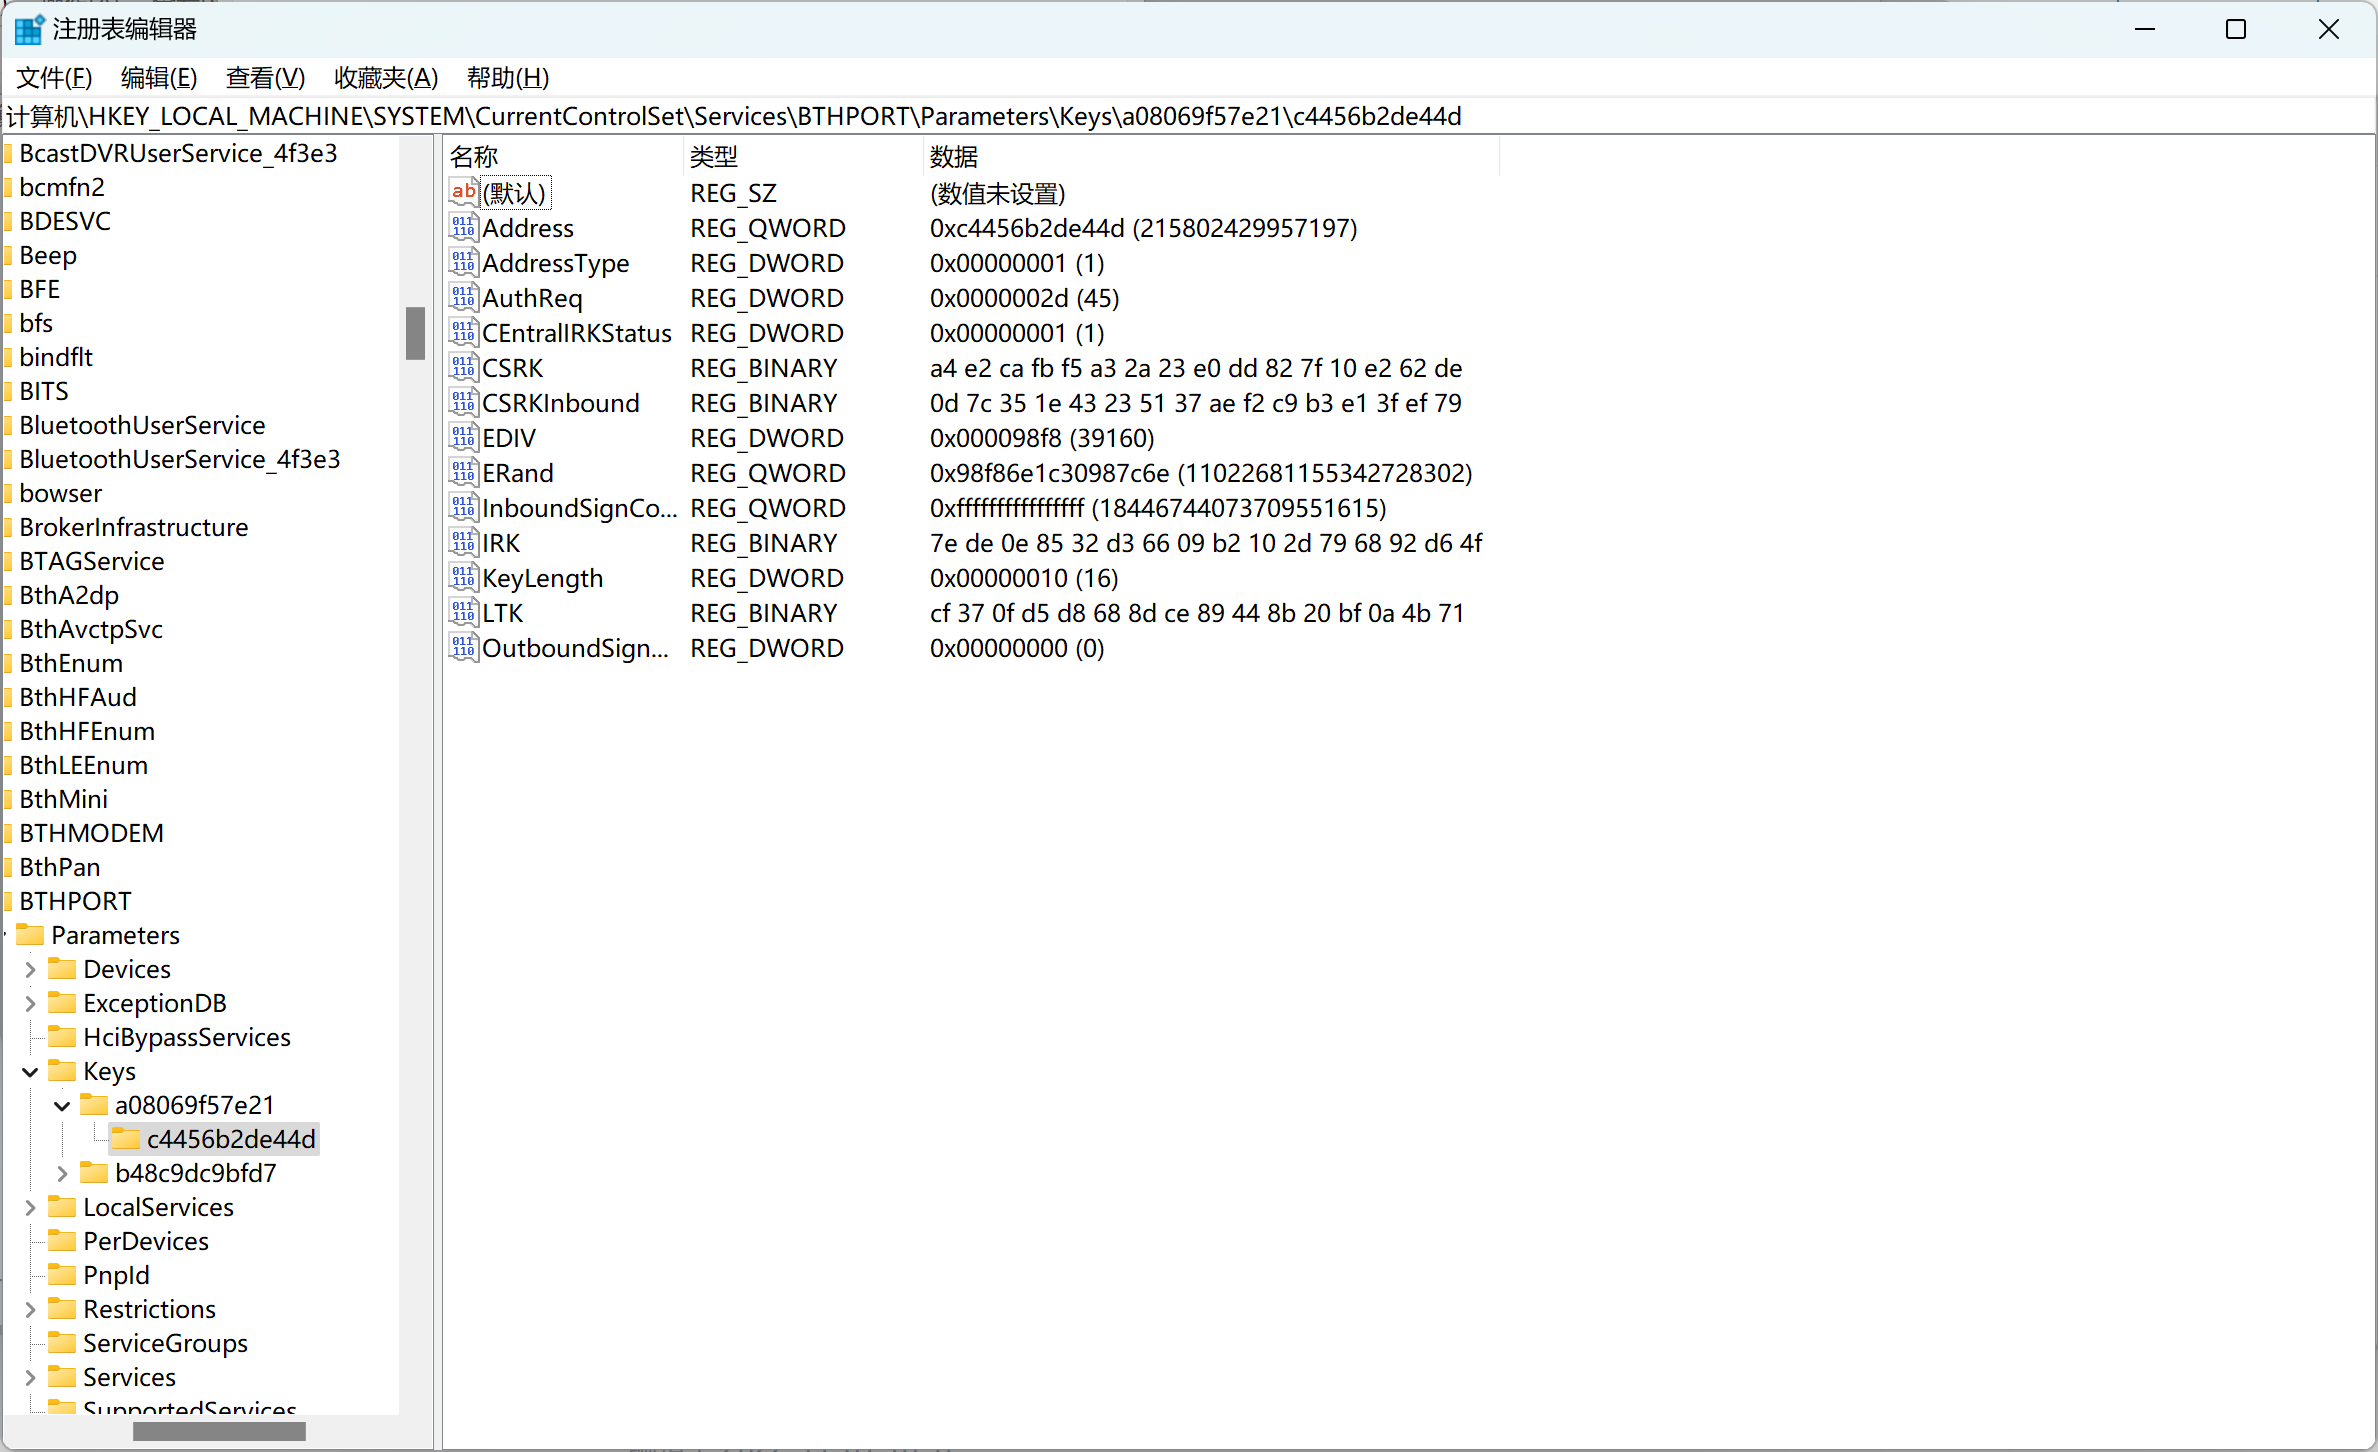Image resolution: width=2378 pixels, height=1452 pixels.
Task: Click the ab string icon of default value
Action: tap(463, 192)
